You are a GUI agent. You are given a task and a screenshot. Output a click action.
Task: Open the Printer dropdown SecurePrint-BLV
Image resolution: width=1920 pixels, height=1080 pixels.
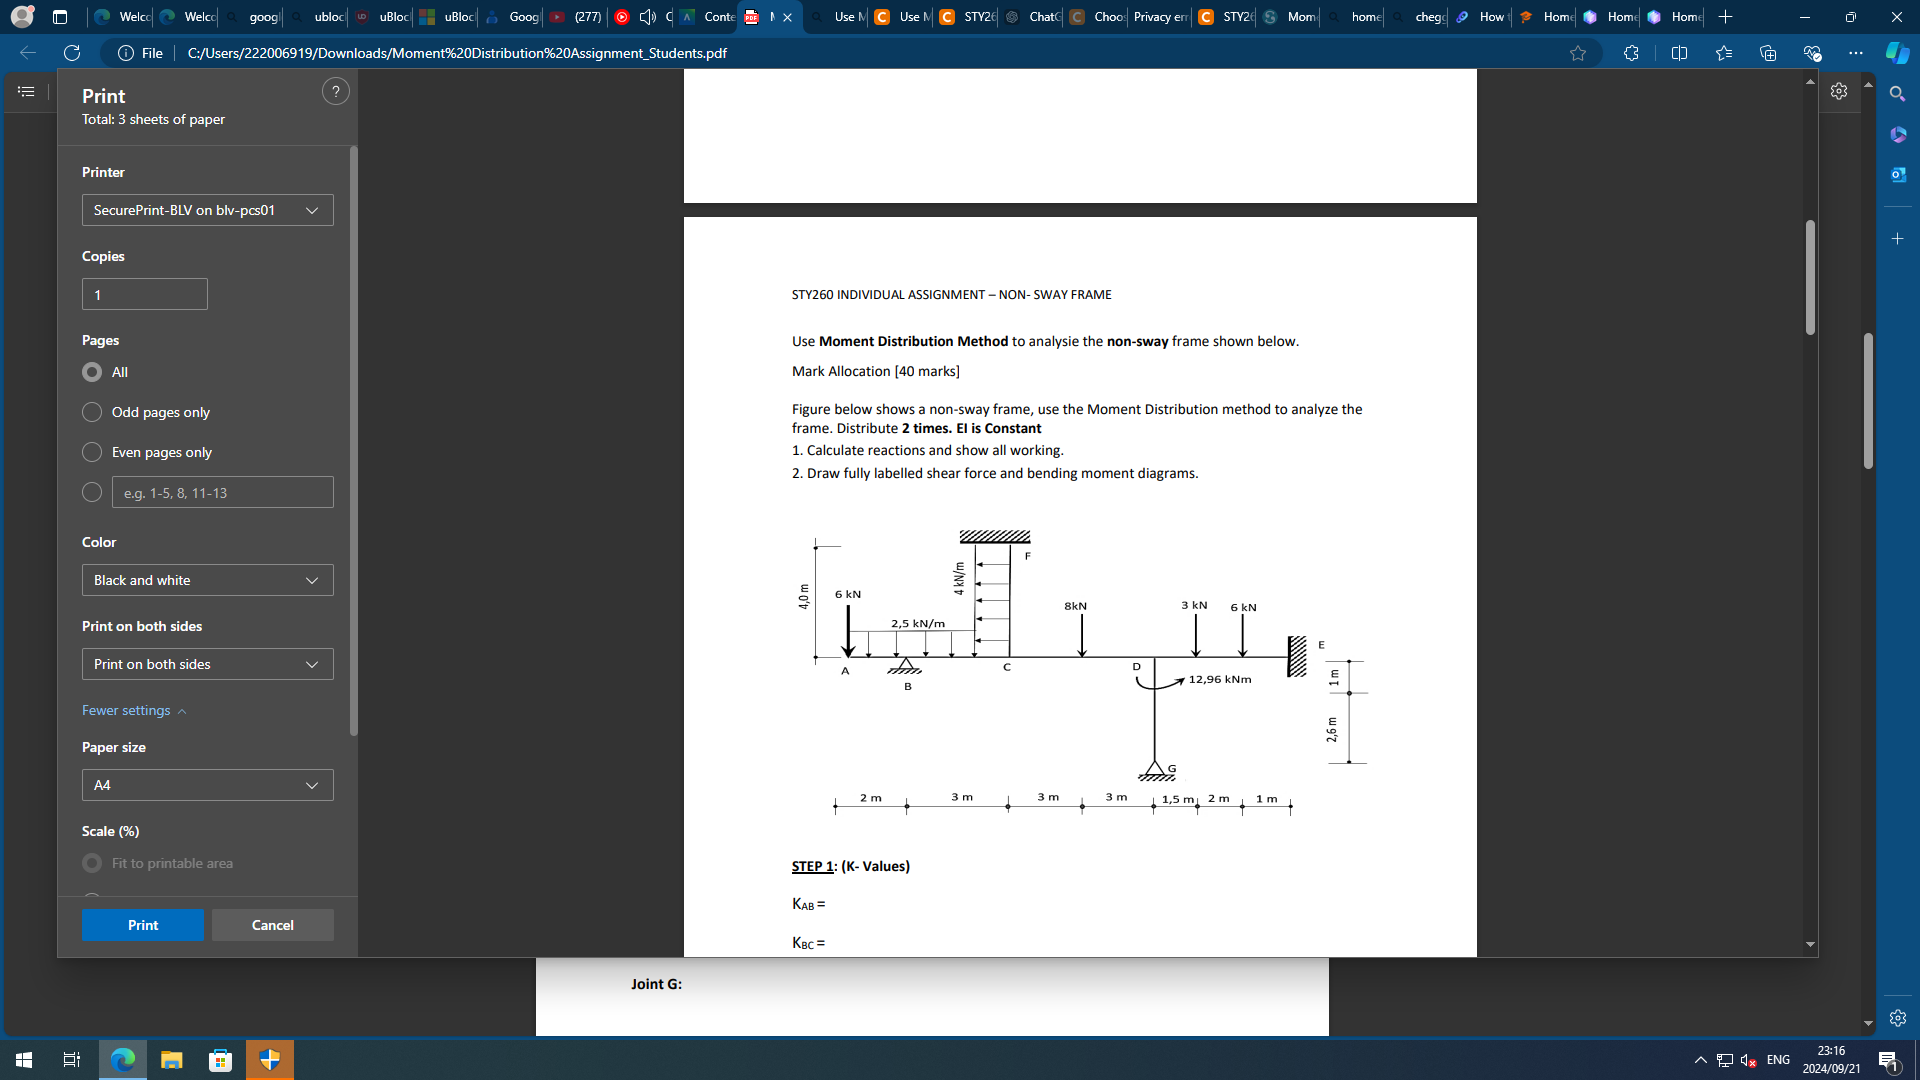(208, 210)
